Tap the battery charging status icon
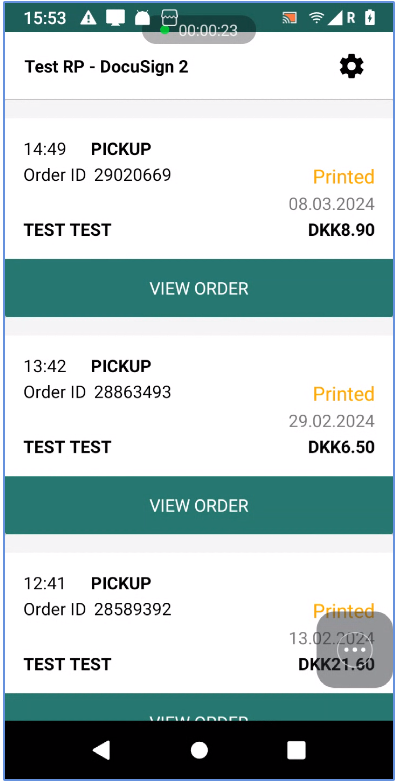This screenshot has height=782, width=396. pyautogui.click(x=370, y=18)
